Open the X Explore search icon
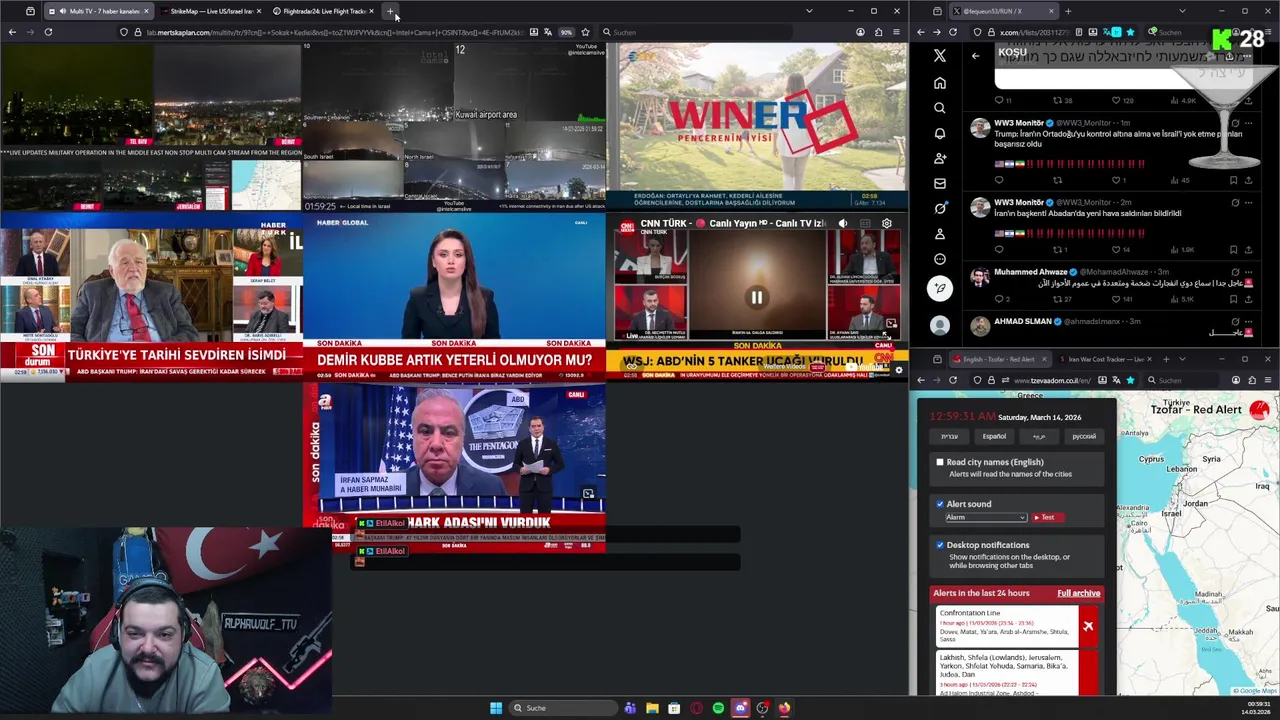The width and height of the screenshot is (1280, 720). point(939,108)
